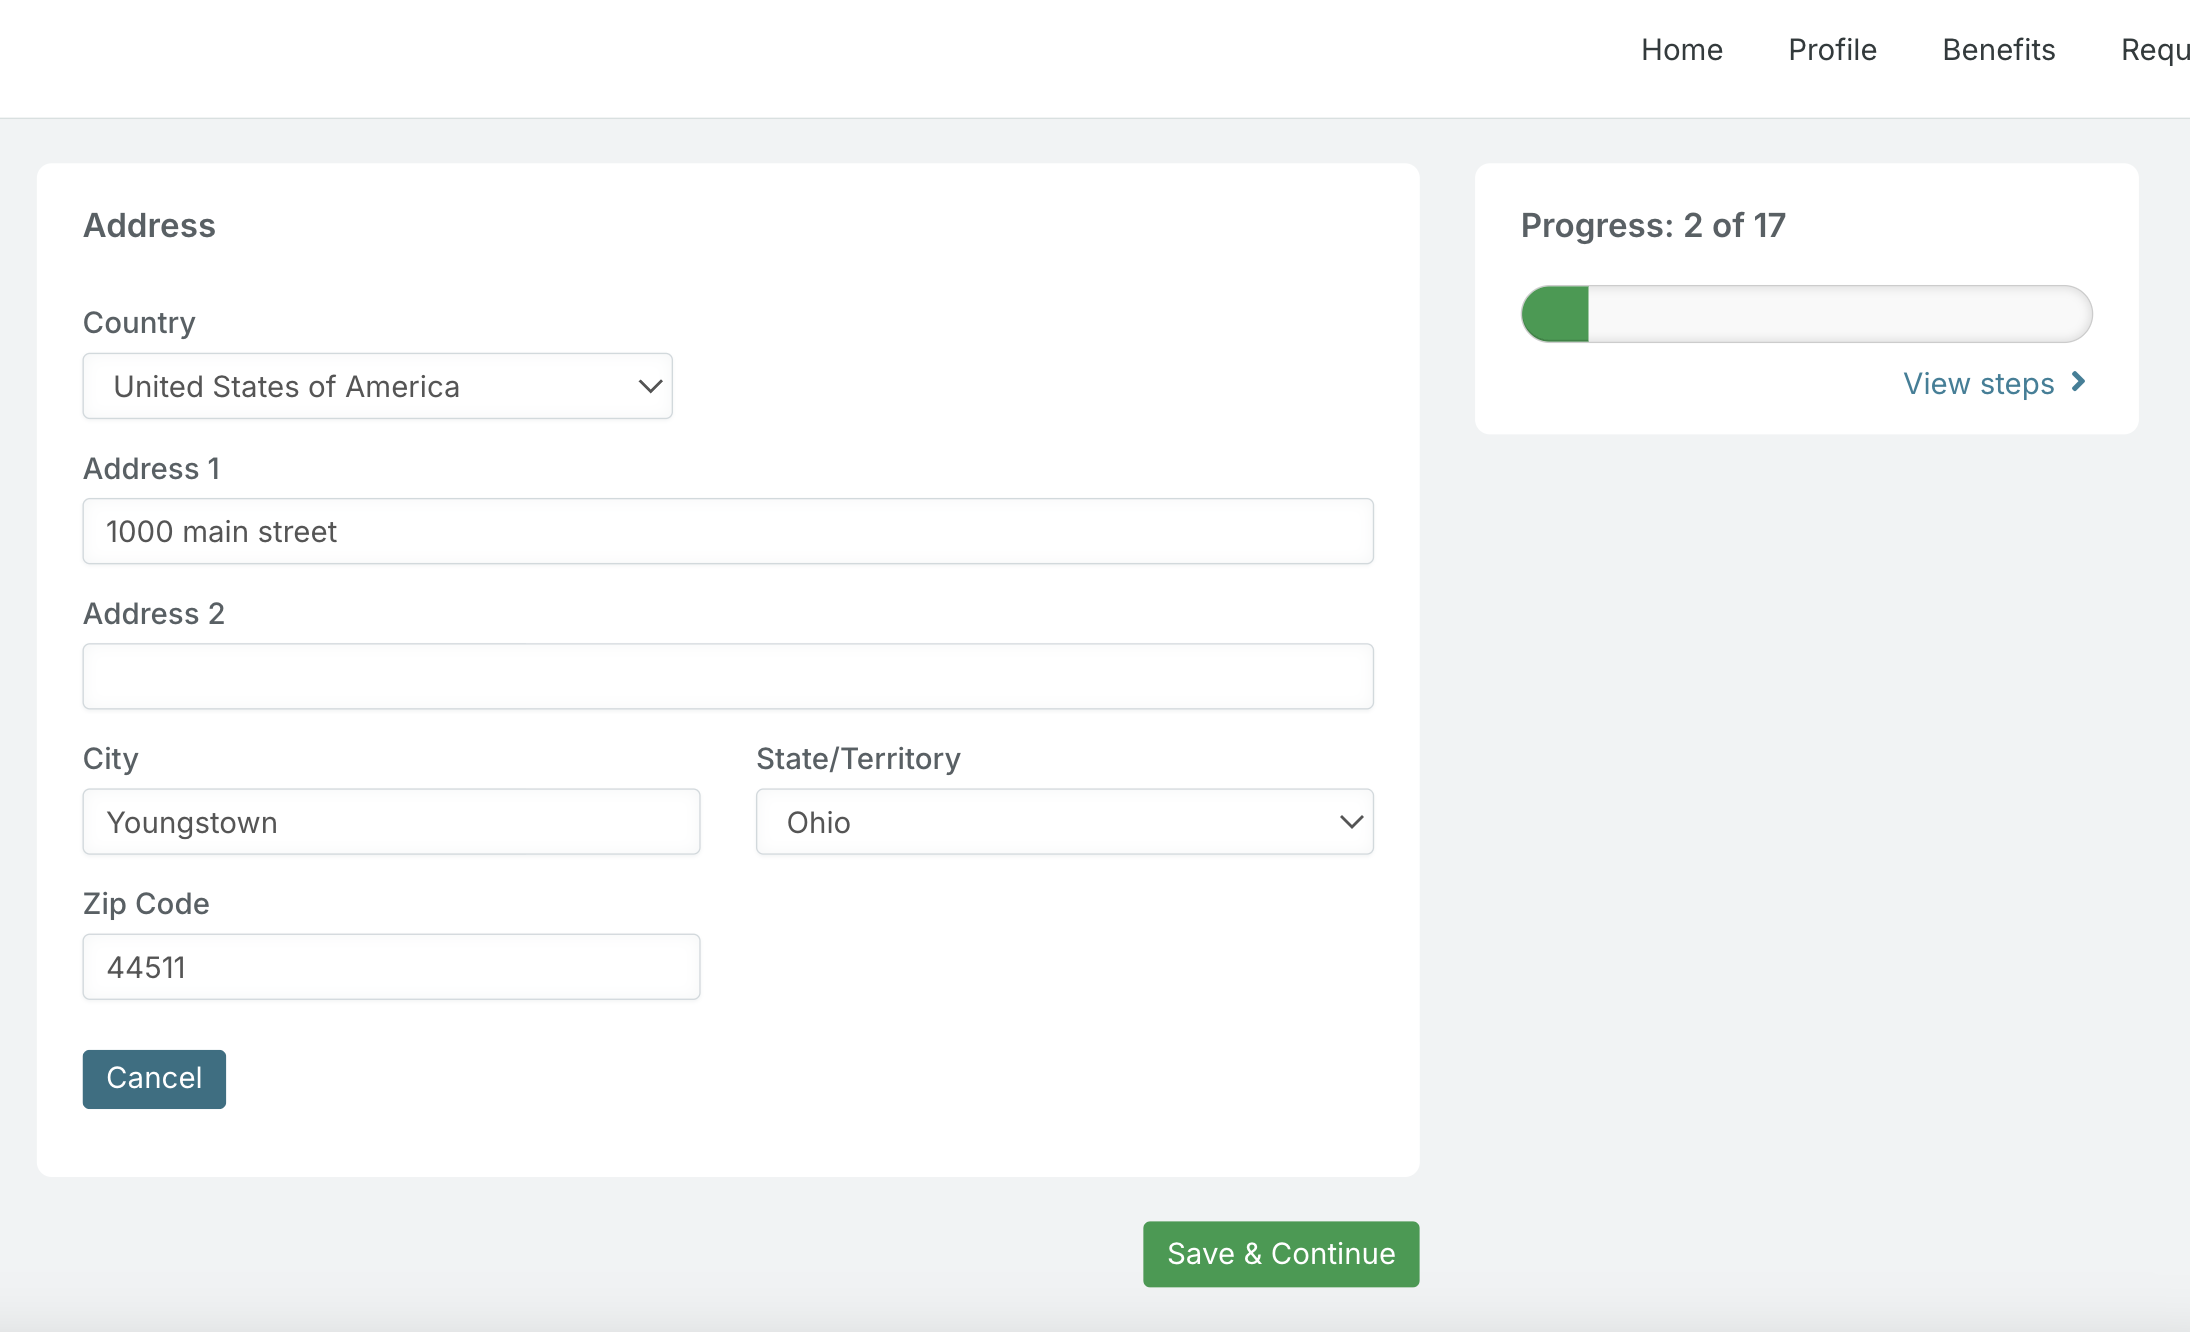
Task: Open the State/Territory dropdown showing Ohio
Action: [x=1063, y=822]
